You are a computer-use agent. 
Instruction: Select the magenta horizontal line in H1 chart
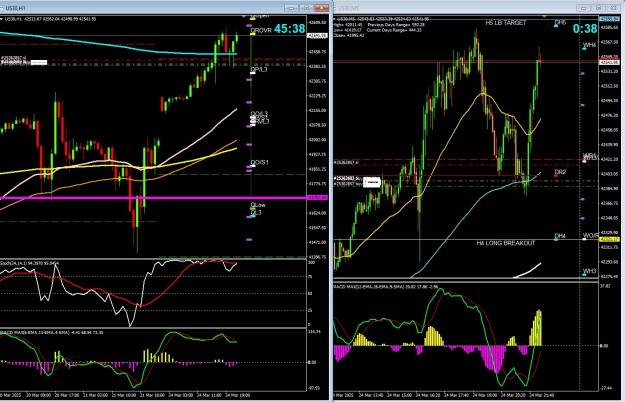(153, 198)
